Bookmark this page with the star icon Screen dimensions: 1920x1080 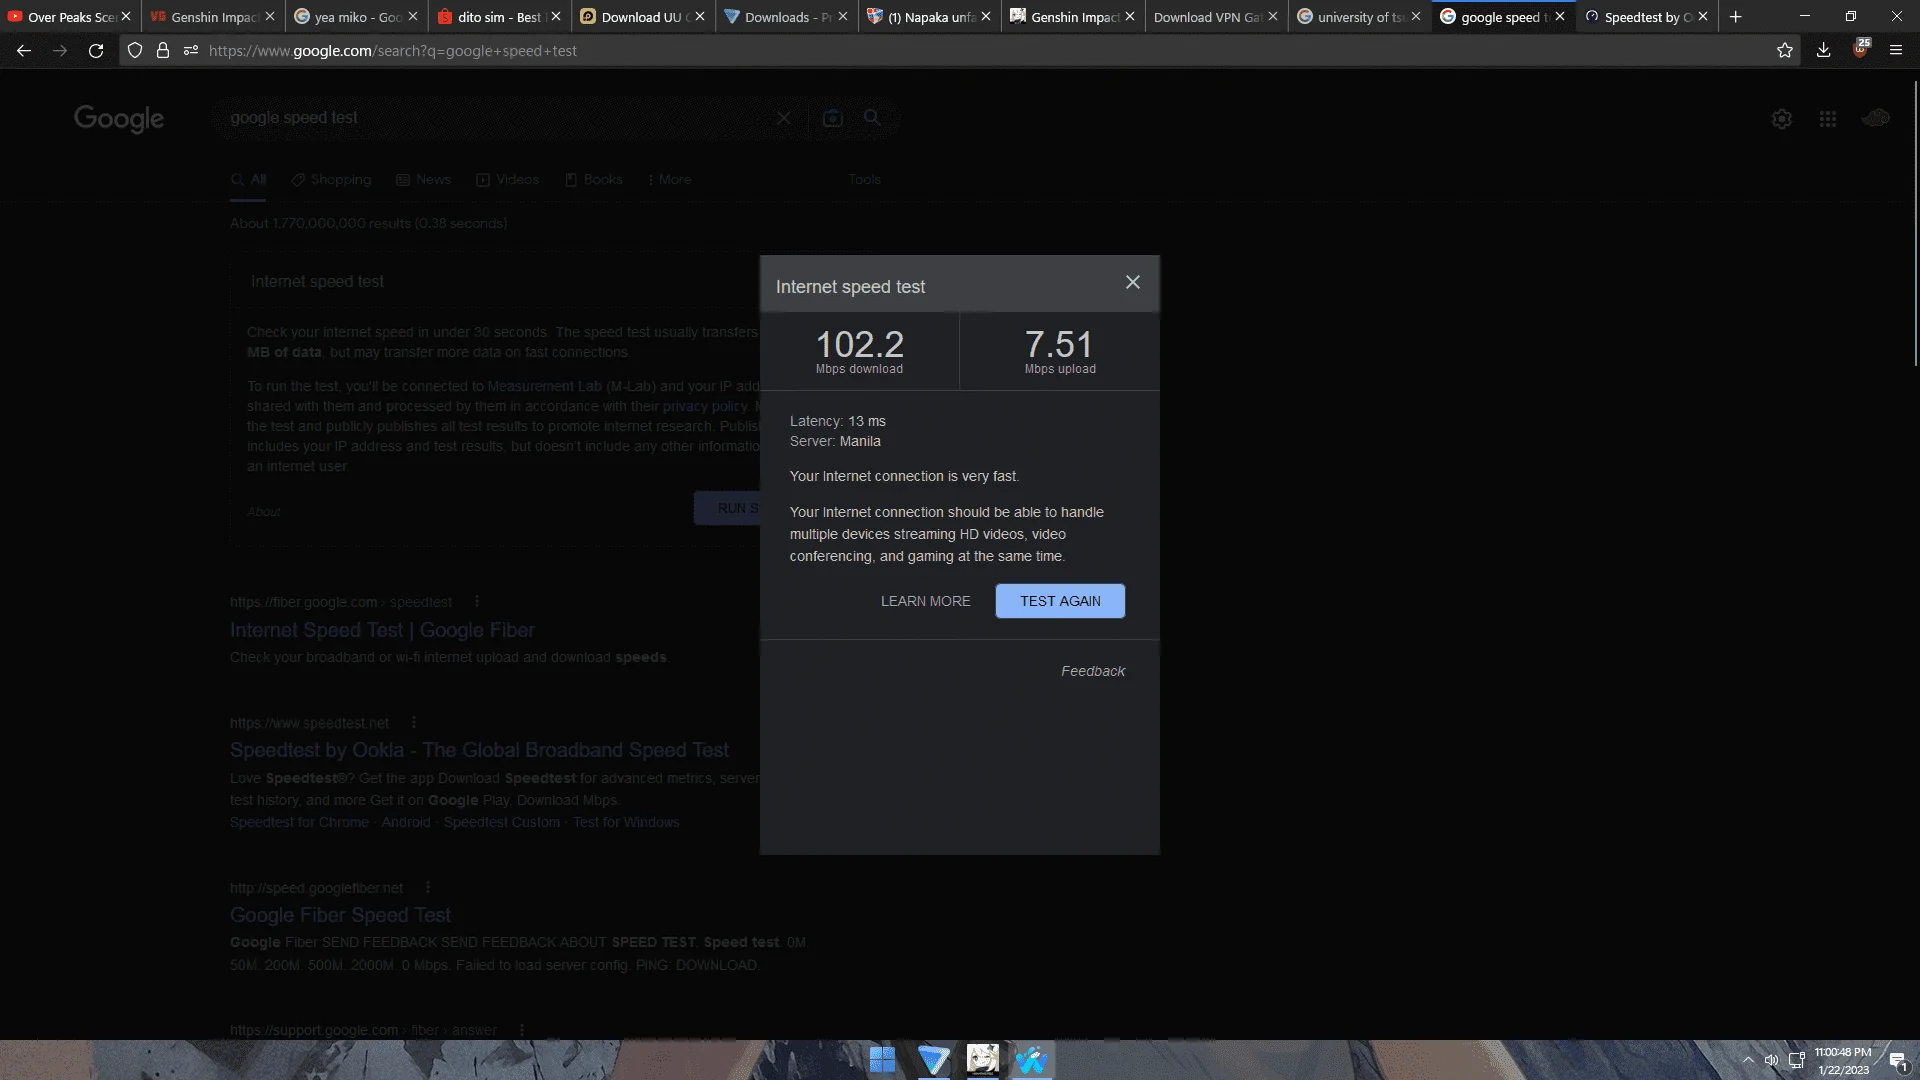tap(1785, 50)
